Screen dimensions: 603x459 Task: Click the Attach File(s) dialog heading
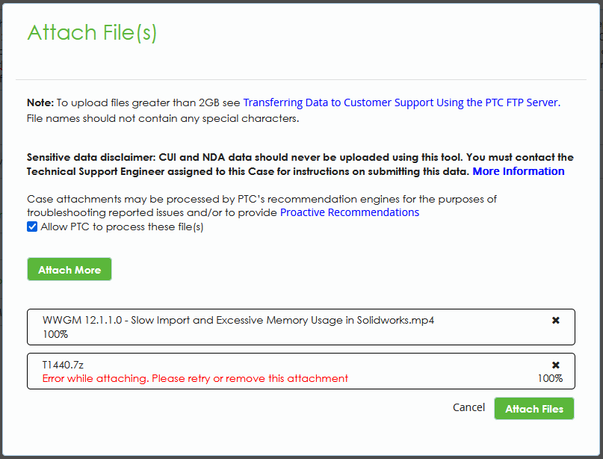click(92, 32)
